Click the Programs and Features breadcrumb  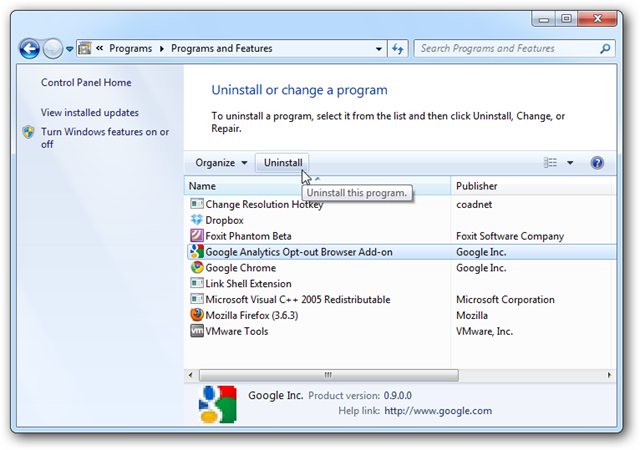(x=221, y=48)
